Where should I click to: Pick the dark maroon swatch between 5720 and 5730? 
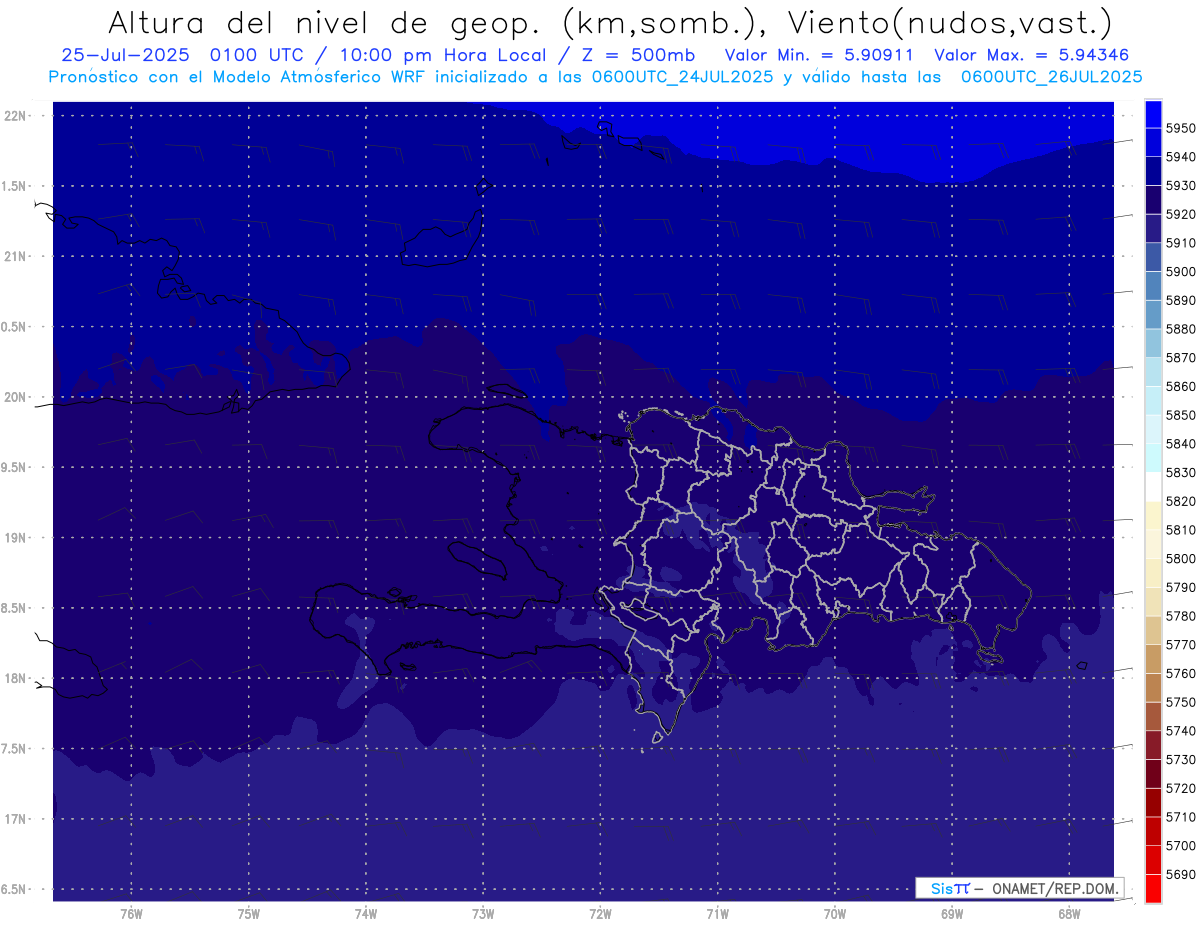click(x=1153, y=774)
